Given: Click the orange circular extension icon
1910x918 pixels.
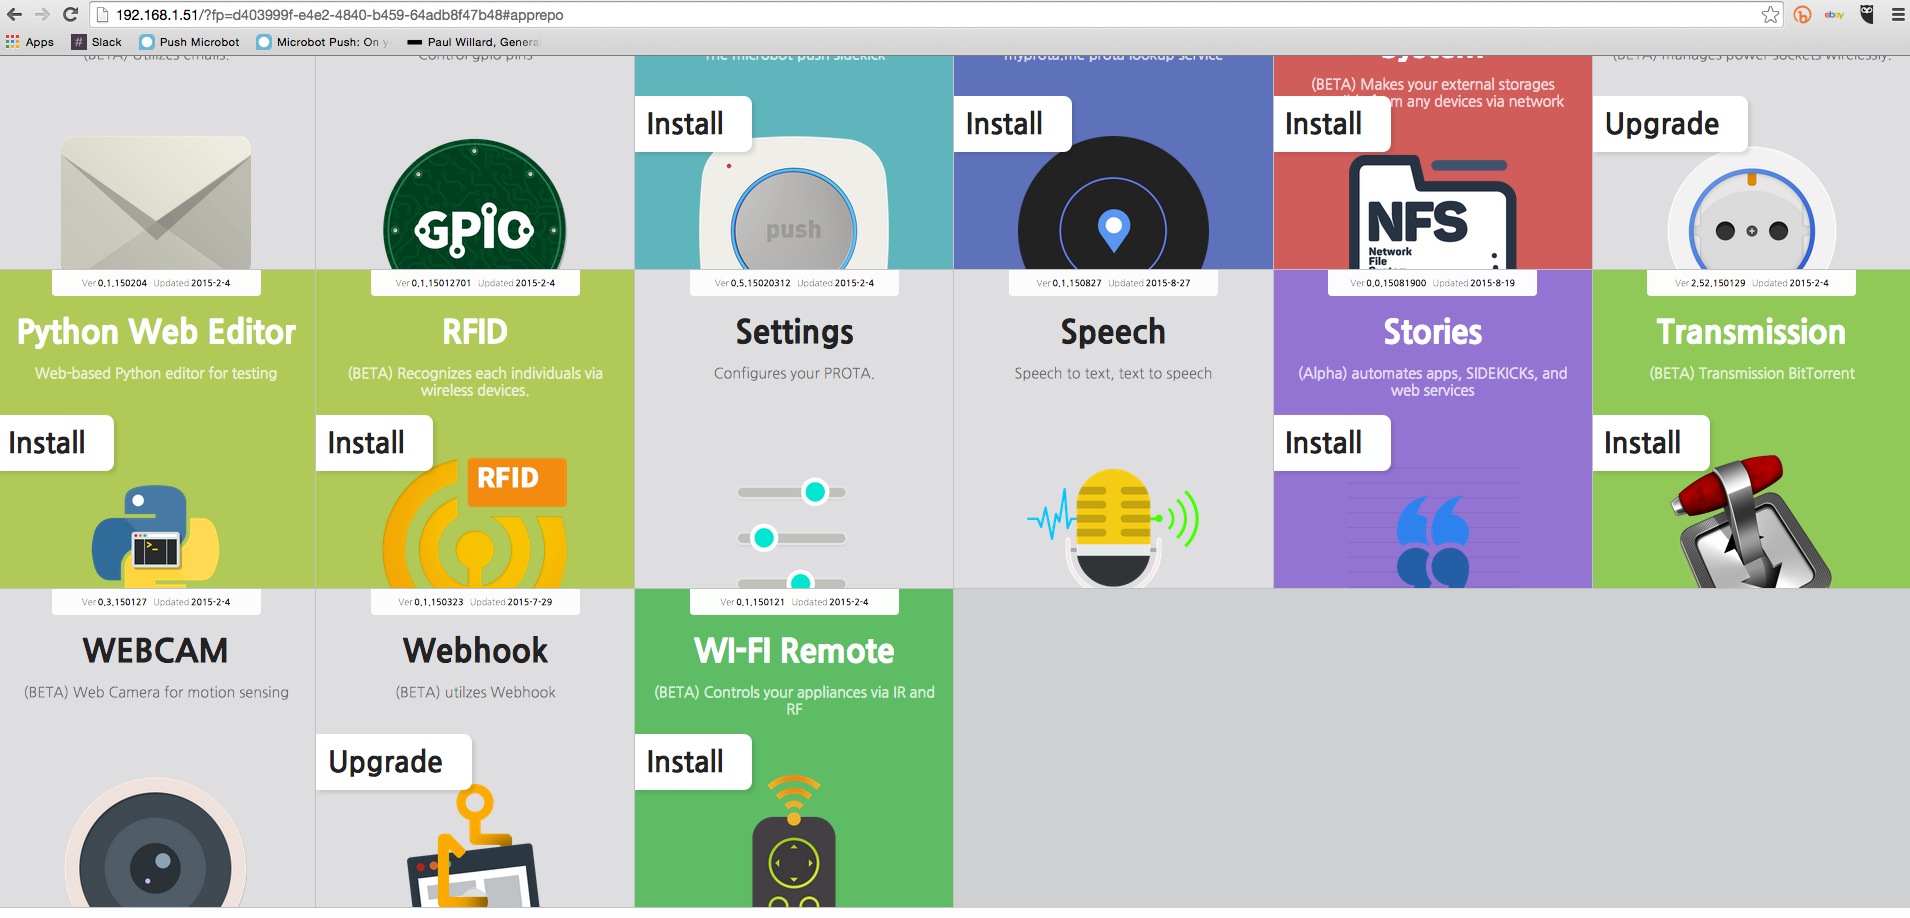Looking at the screenshot, I should pos(1803,14).
